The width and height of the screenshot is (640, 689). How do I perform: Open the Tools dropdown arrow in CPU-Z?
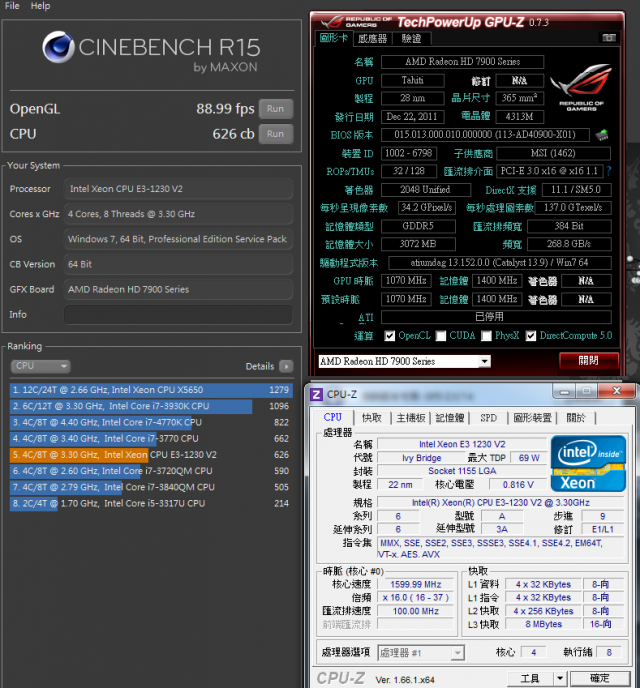[x=560, y=678]
